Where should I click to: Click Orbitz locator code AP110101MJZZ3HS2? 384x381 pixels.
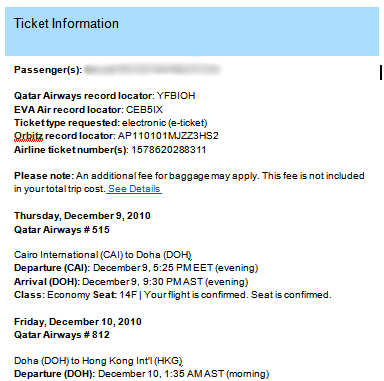point(168,136)
